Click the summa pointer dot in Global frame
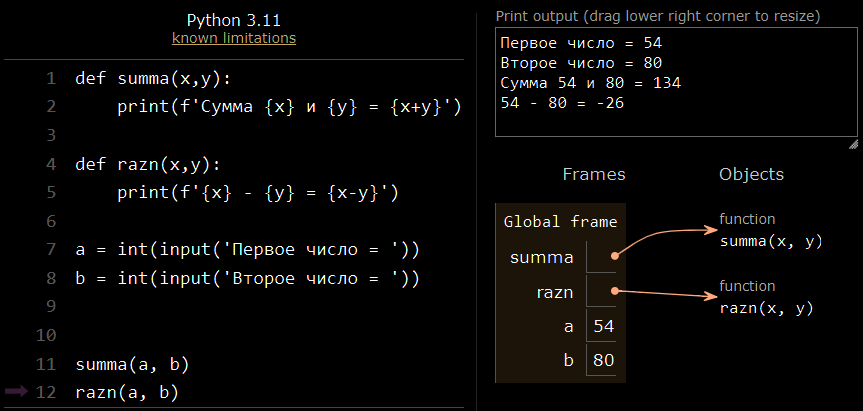 615,256
